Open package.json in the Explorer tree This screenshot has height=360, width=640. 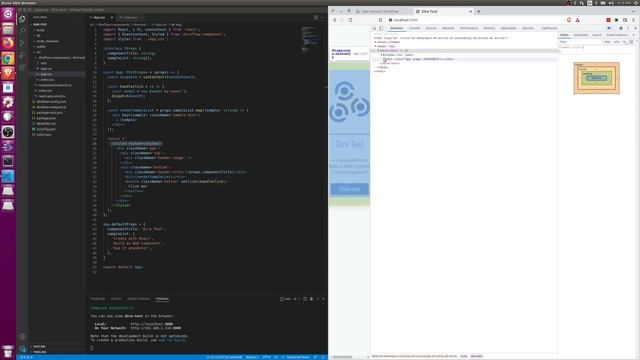[46, 118]
